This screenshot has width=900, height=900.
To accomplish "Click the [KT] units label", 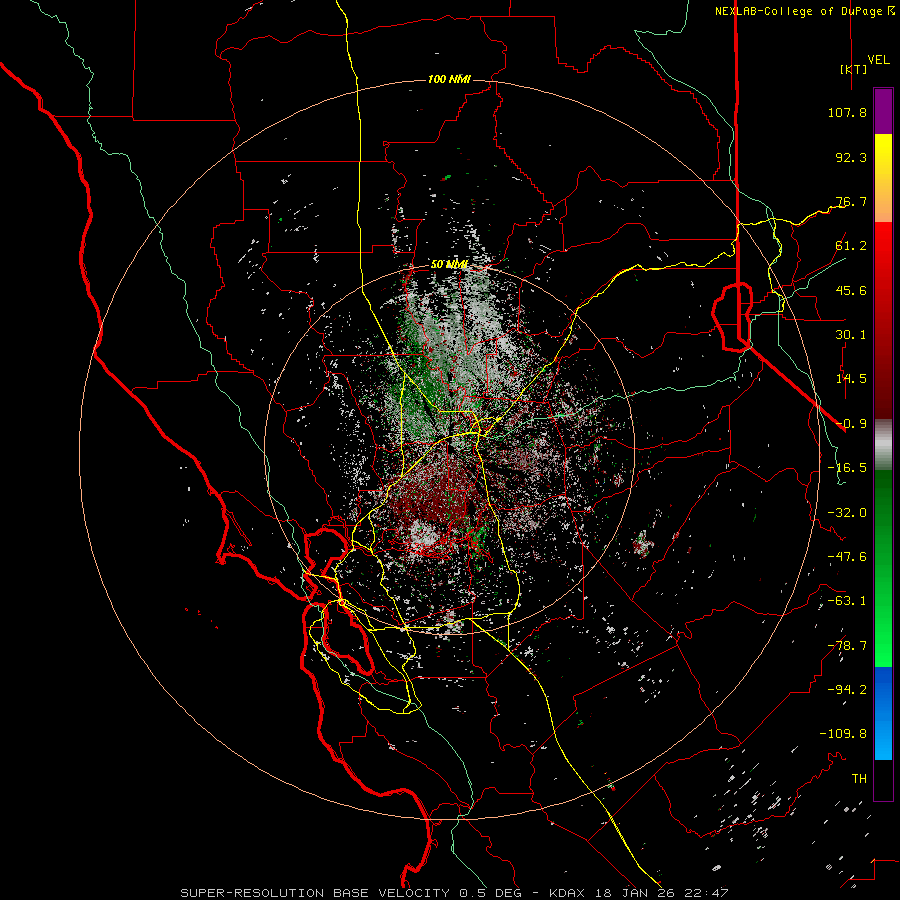I will 853,69.
